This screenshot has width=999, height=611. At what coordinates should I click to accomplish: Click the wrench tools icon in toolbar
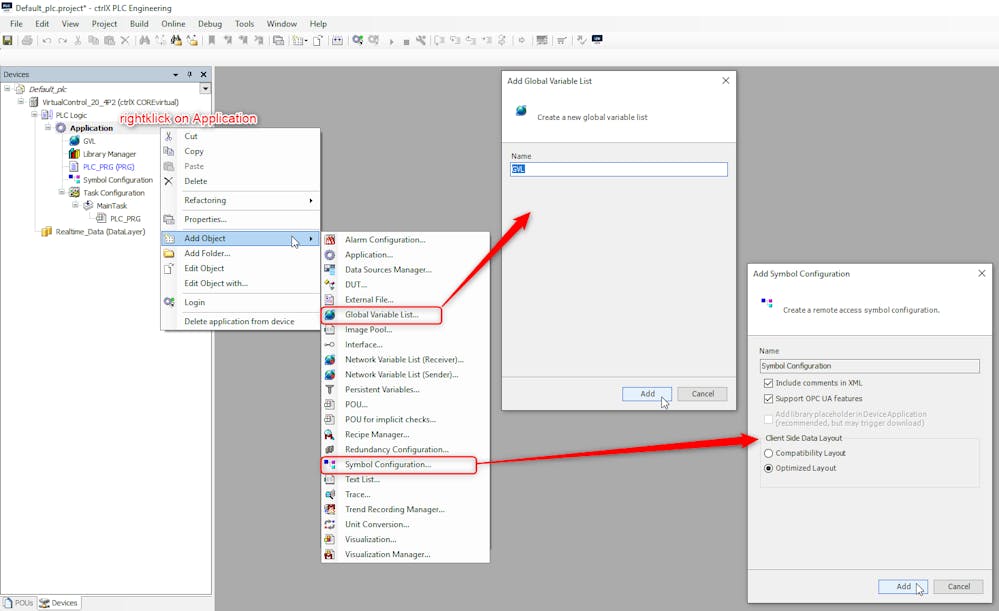click(x=421, y=40)
